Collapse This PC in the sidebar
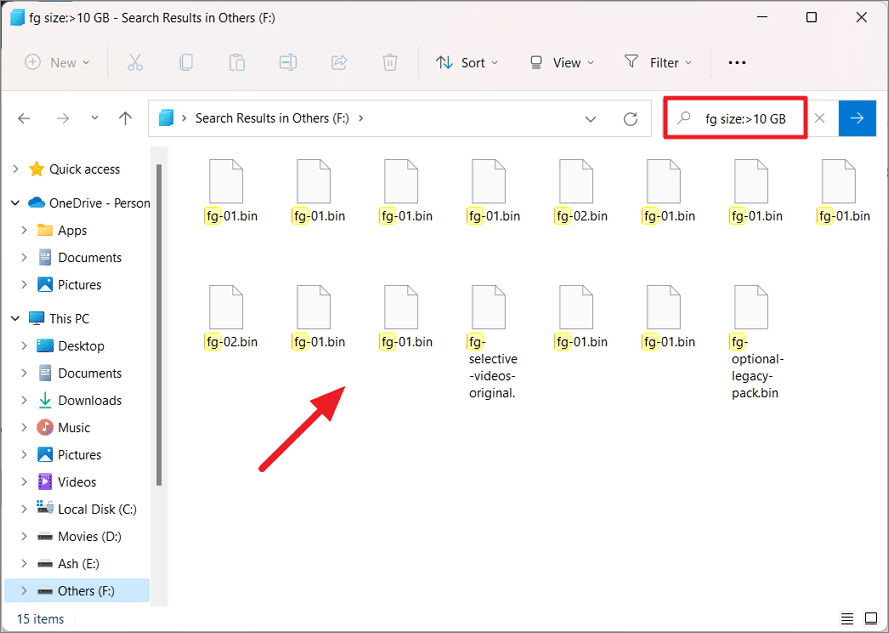889x633 pixels. pyautogui.click(x=14, y=318)
